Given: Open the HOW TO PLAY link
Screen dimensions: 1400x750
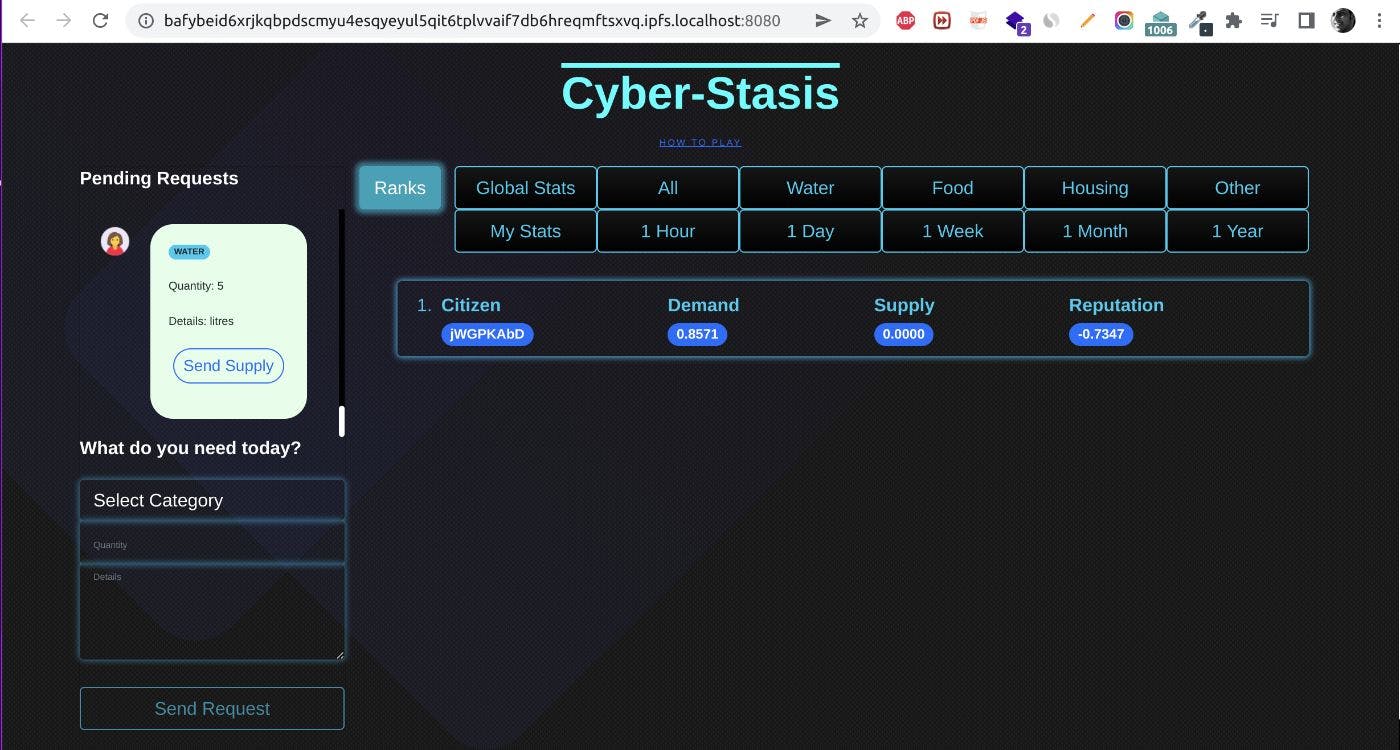Looking at the screenshot, I should (x=699, y=141).
